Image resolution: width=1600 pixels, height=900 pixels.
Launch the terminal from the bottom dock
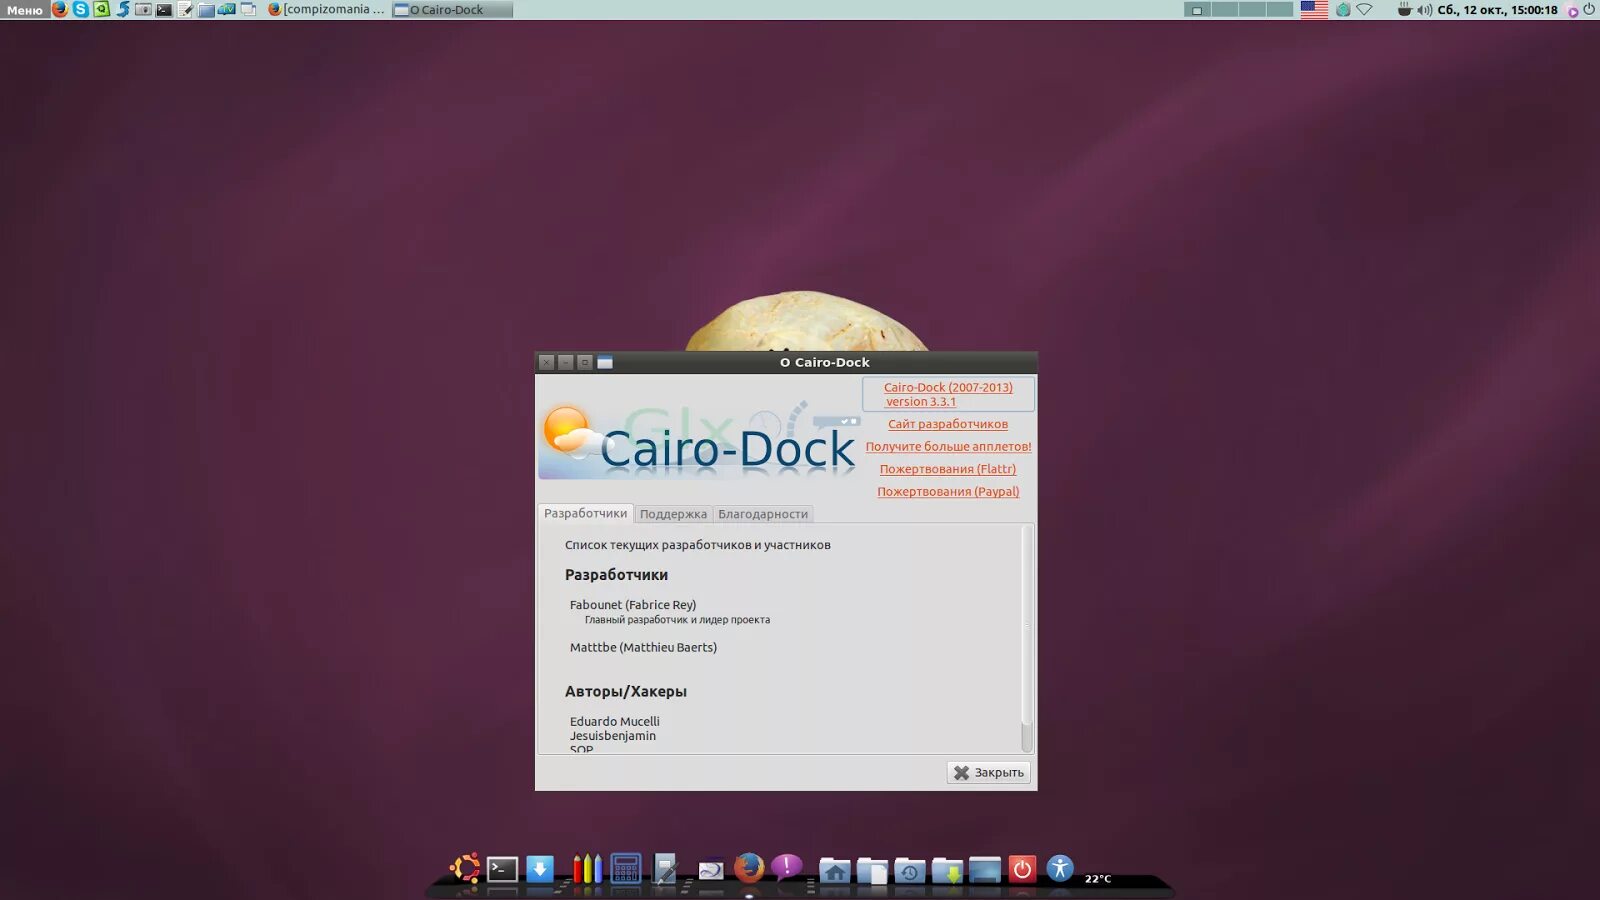tap(502, 869)
